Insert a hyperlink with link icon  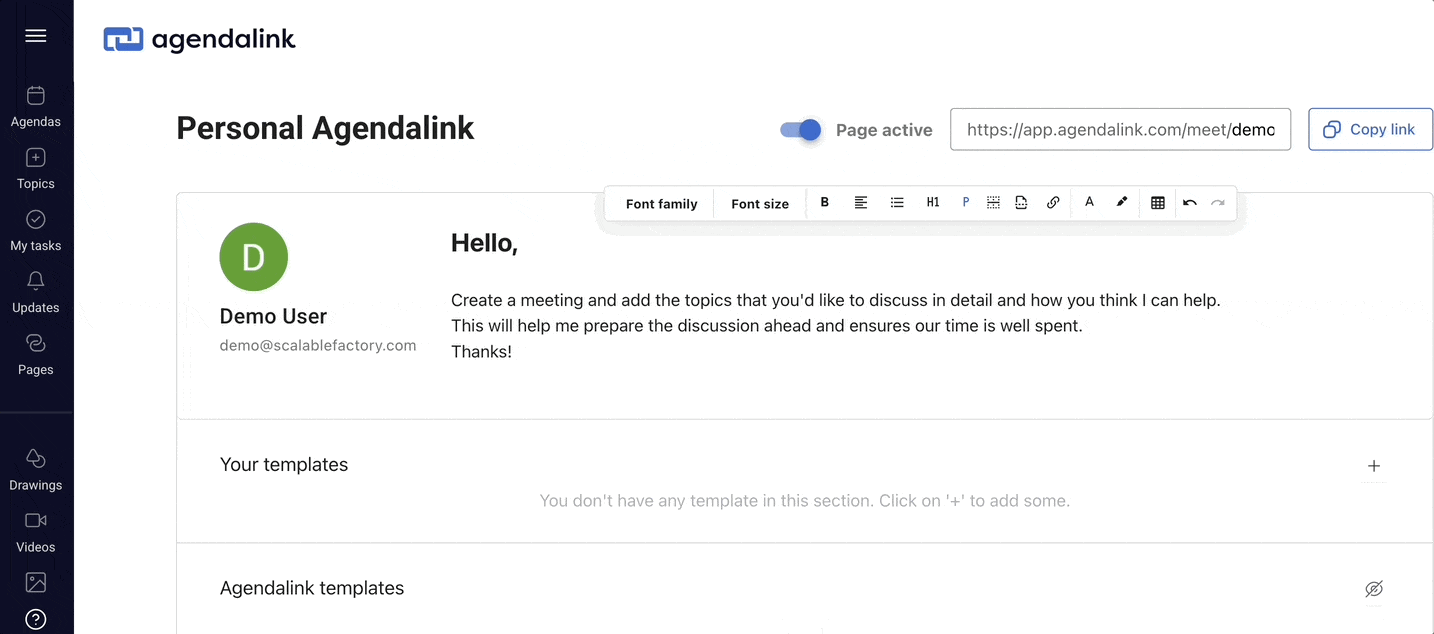click(1053, 203)
